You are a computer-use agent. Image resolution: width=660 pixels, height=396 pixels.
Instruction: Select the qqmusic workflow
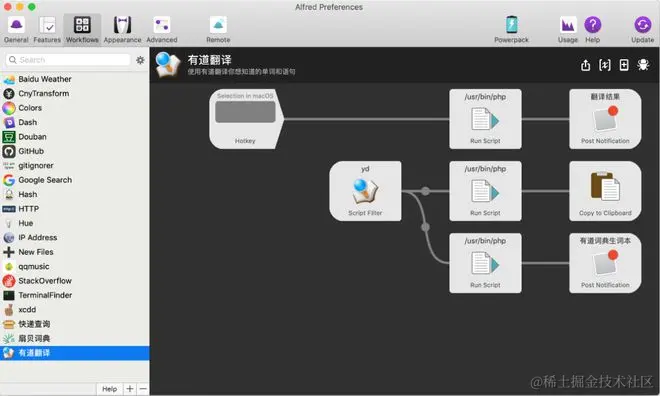[x=75, y=266]
